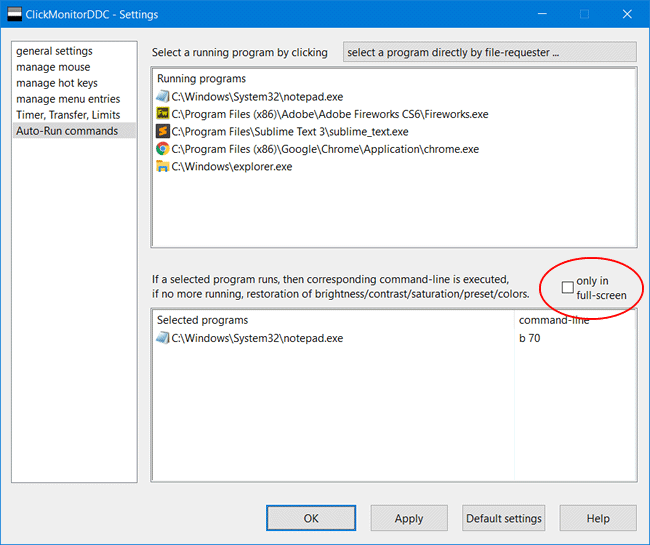Select a program directly by file-requester
The width and height of the screenshot is (650, 545).
point(489,52)
